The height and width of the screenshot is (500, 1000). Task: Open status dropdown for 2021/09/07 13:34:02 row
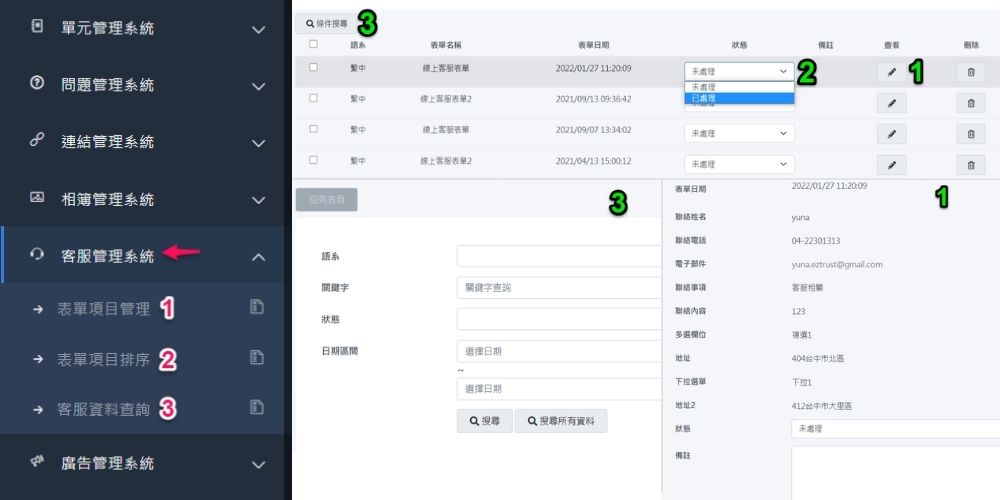(x=739, y=133)
